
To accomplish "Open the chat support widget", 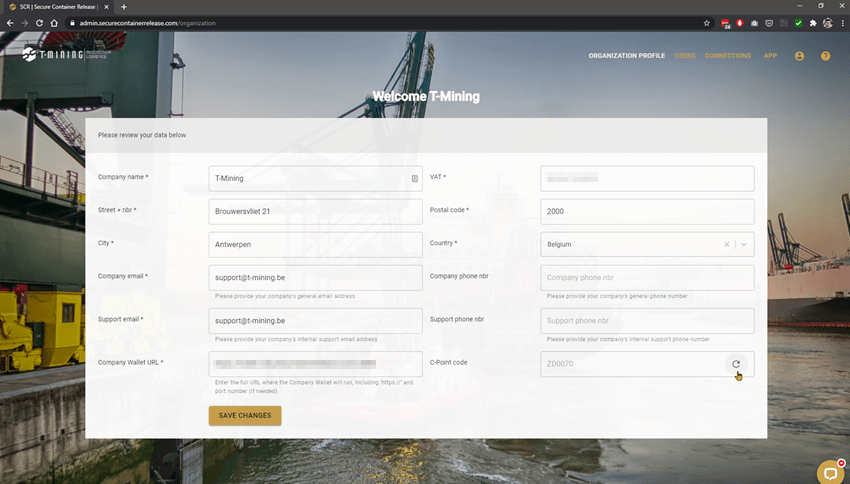I will [x=829, y=470].
